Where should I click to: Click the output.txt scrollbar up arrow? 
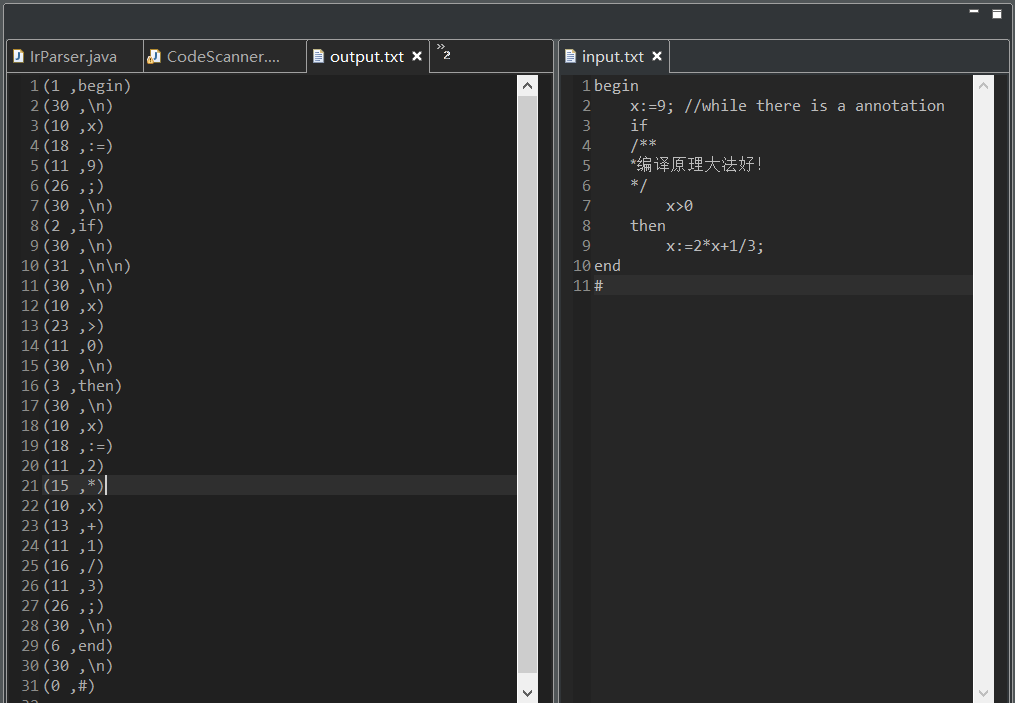[528, 85]
